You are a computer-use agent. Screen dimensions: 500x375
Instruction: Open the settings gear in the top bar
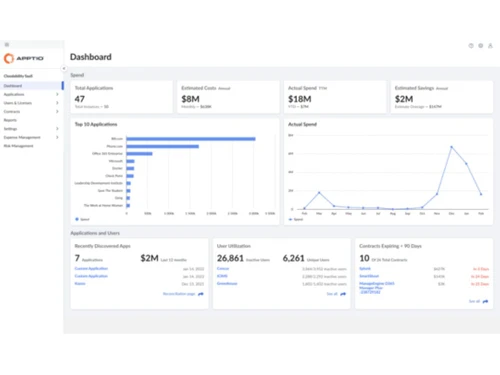click(481, 46)
